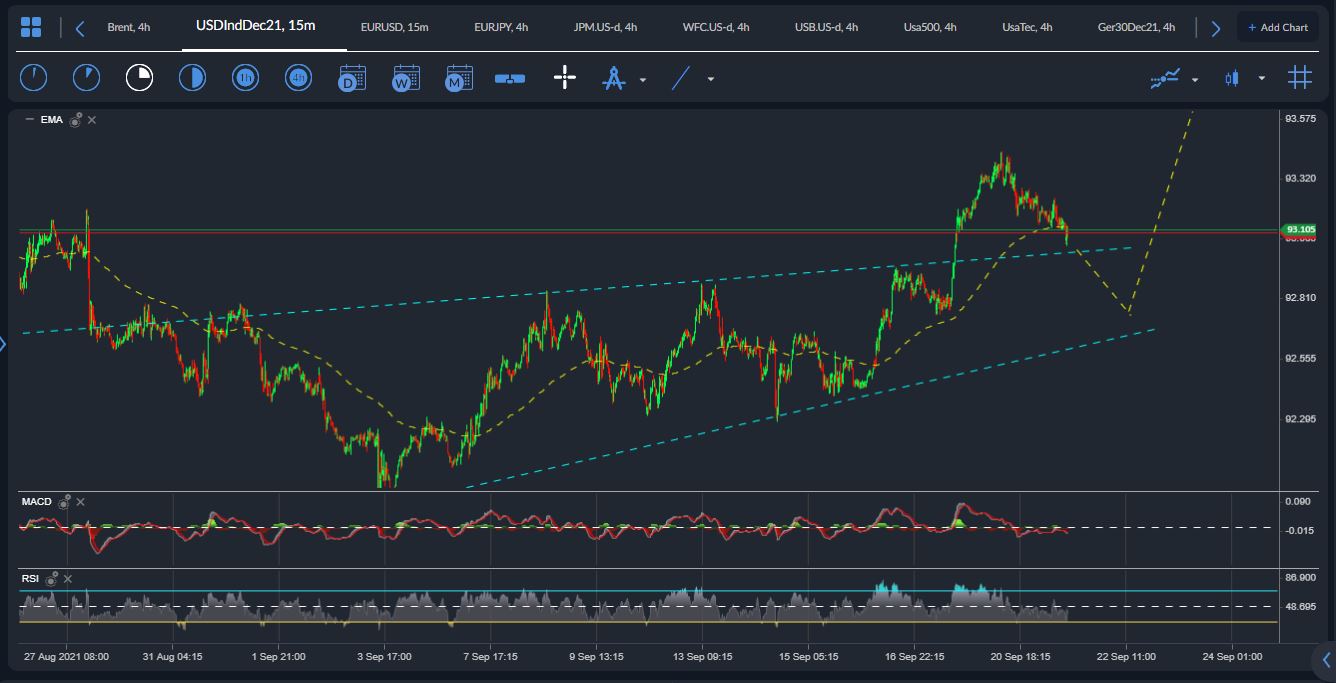Screen dimensions: 1336x683
Task: Switch to the Ger30Dec21, 4h tab
Action: coord(1136,27)
